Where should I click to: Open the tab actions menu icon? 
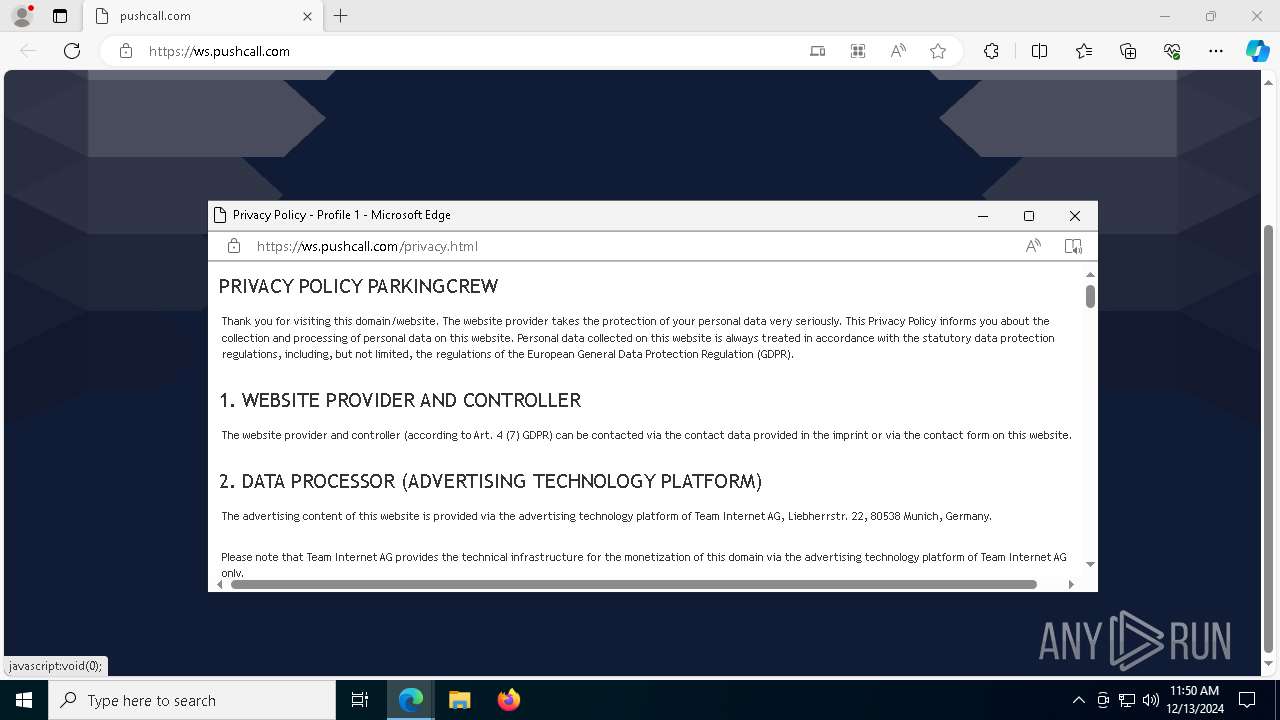tap(60, 16)
